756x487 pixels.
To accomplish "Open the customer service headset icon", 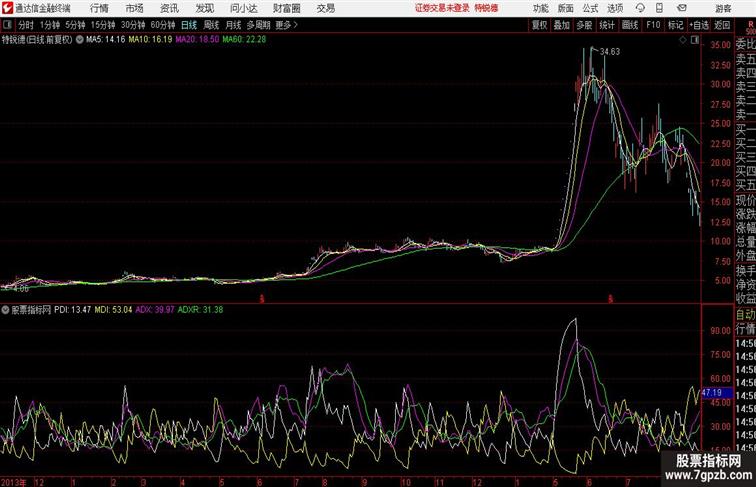I will 640,8.
